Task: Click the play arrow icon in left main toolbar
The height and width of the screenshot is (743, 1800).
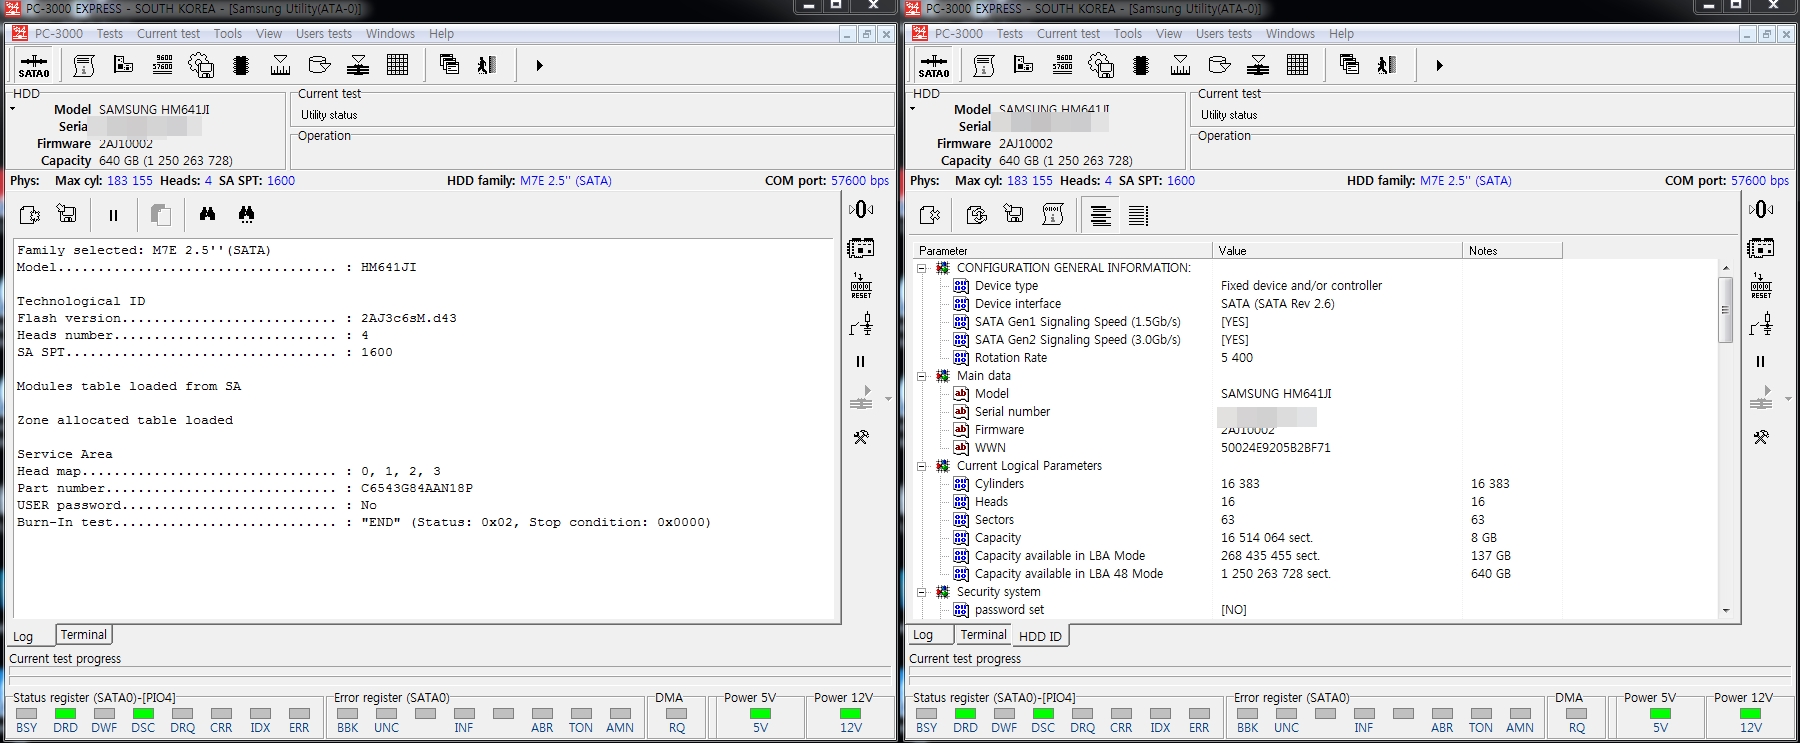Action: coord(539,66)
